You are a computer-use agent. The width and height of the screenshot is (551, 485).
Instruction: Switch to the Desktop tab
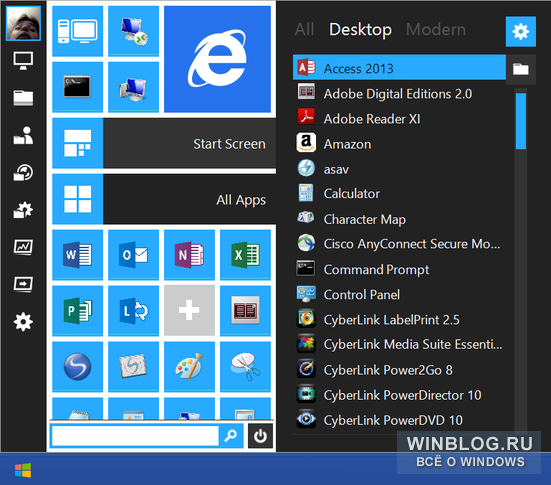click(x=360, y=30)
